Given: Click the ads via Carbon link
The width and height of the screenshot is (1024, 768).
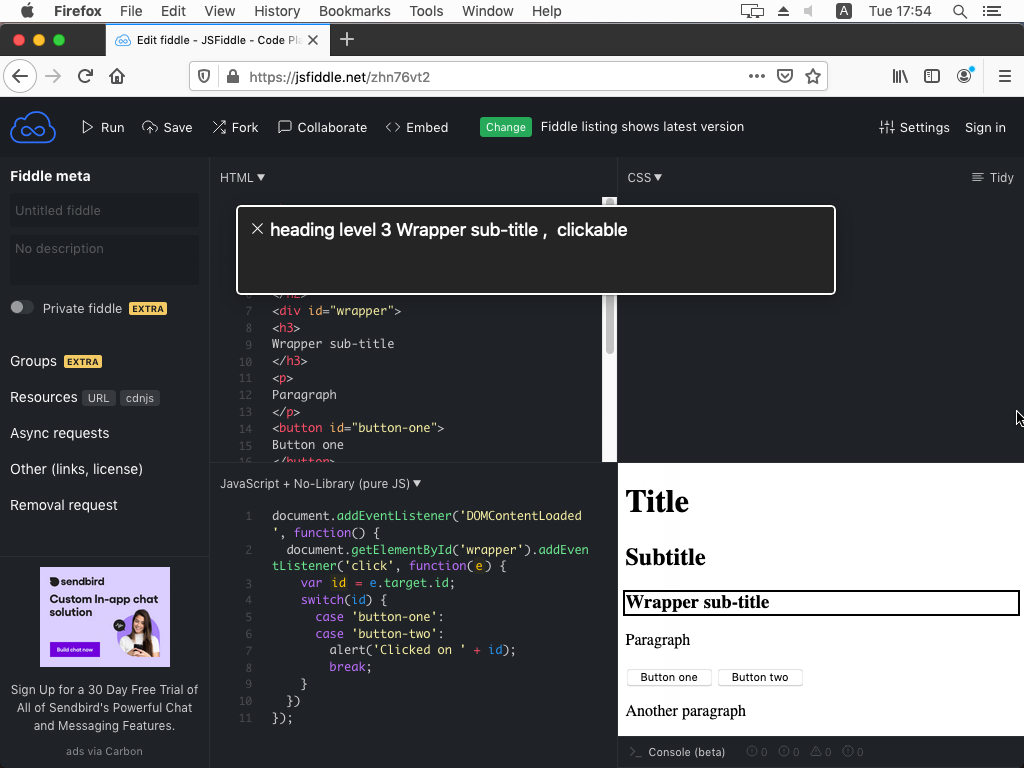Looking at the screenshot, I should (x=104, y=751).
